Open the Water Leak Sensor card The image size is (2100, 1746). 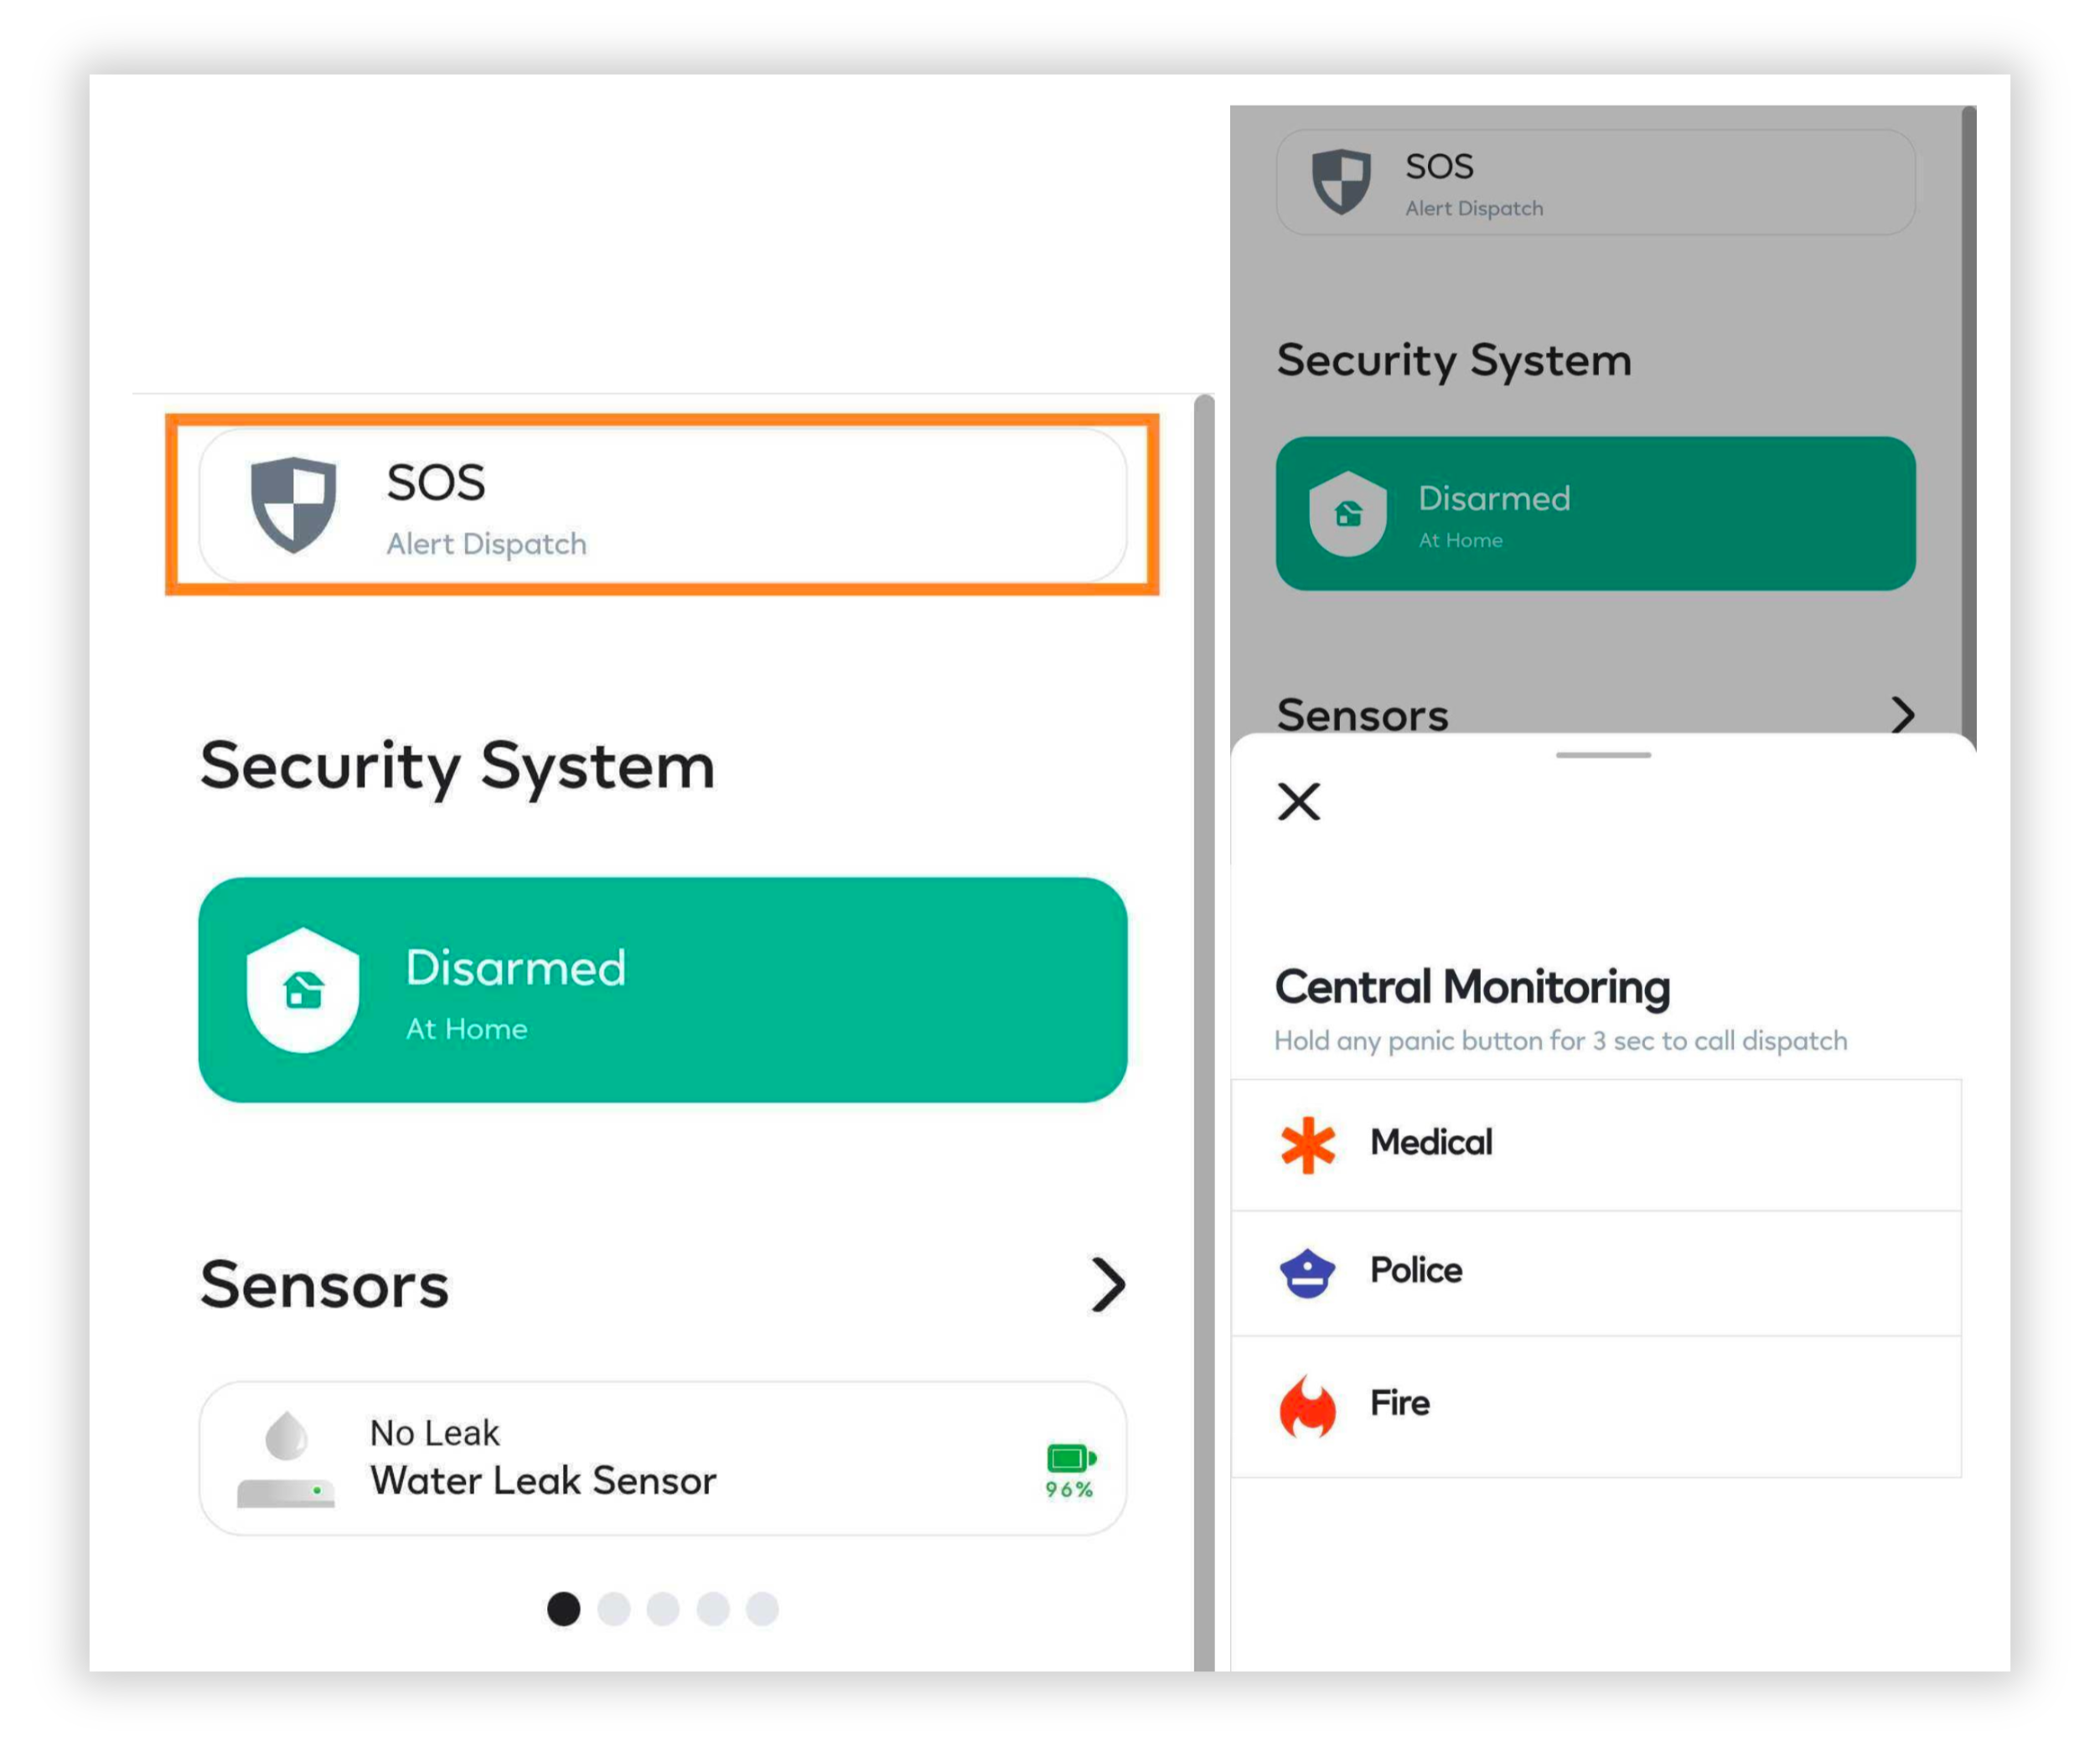click(x=663, y=1459)
